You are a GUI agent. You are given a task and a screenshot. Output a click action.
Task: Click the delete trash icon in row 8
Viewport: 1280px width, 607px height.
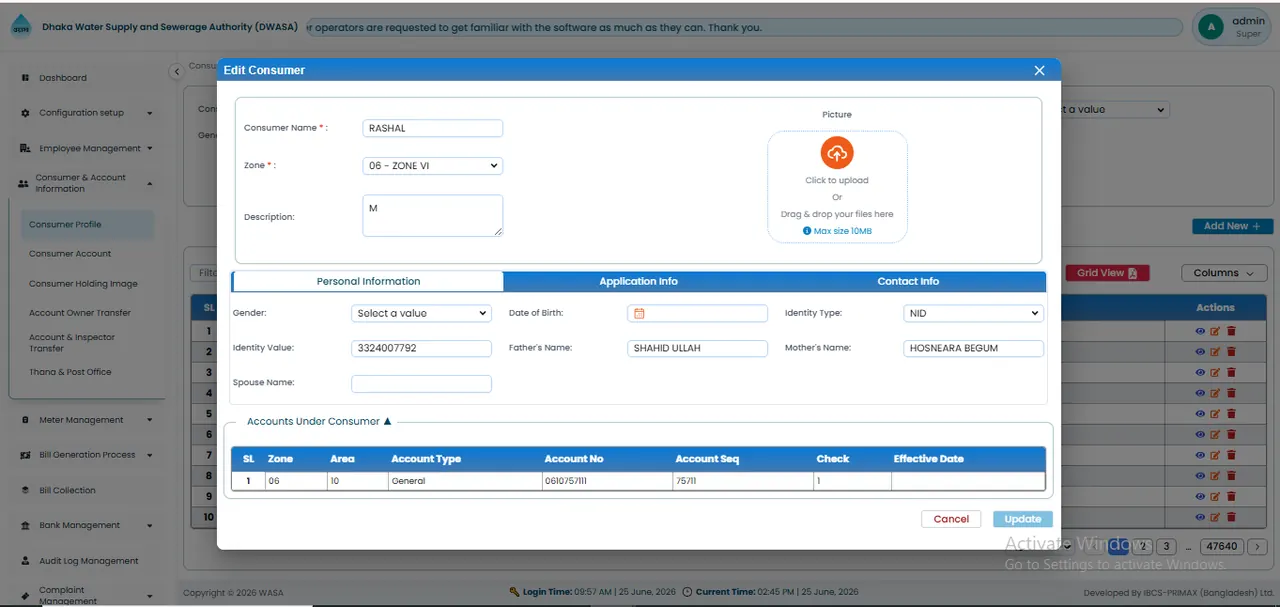[1231, 476]
